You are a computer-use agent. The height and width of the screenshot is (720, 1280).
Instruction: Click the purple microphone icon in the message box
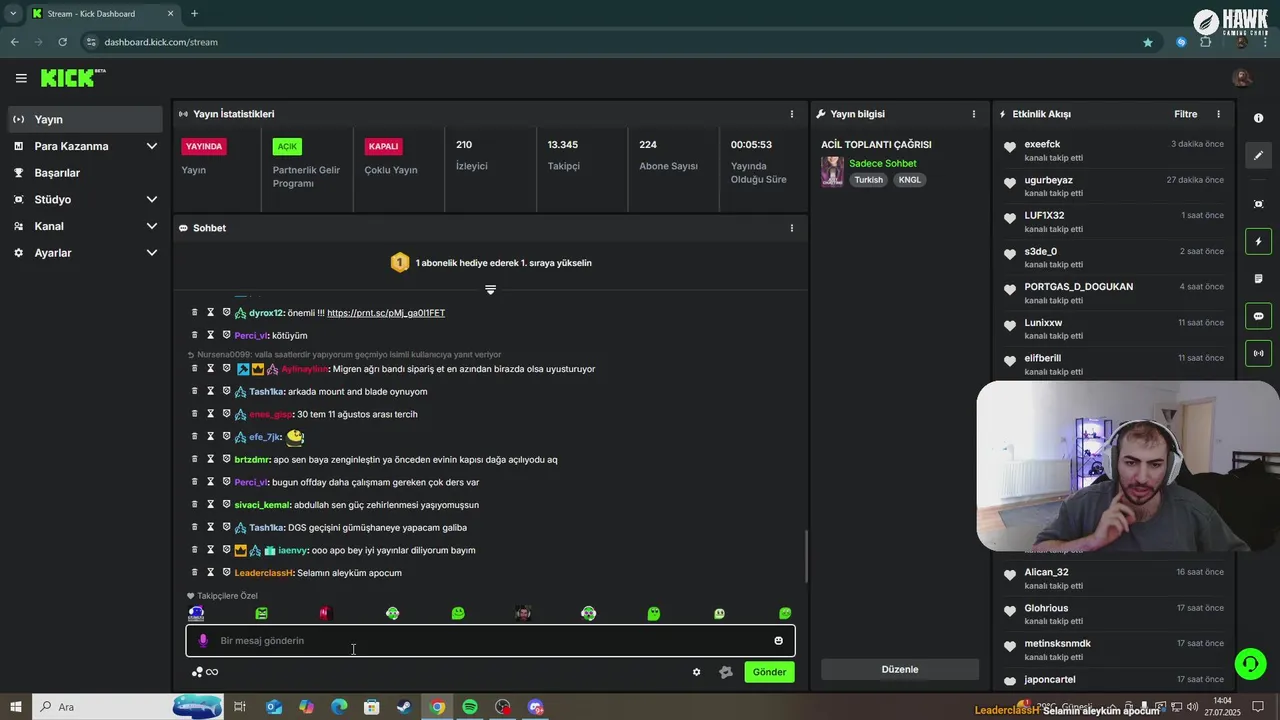(x=203, y=641)
